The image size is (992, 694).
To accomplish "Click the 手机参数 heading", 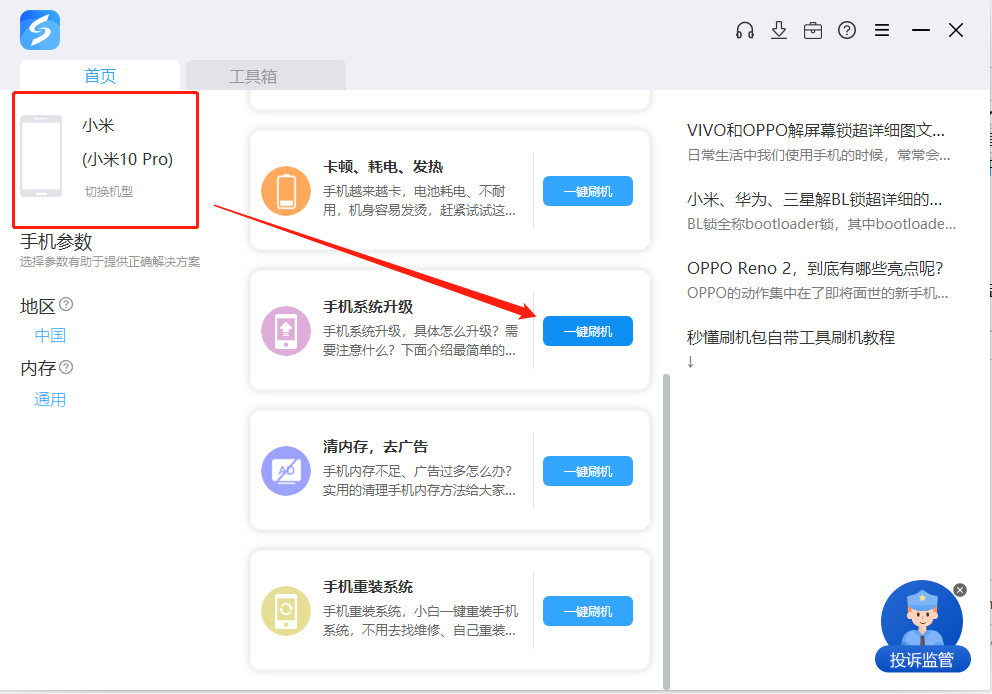I will (x=56, y=242).
